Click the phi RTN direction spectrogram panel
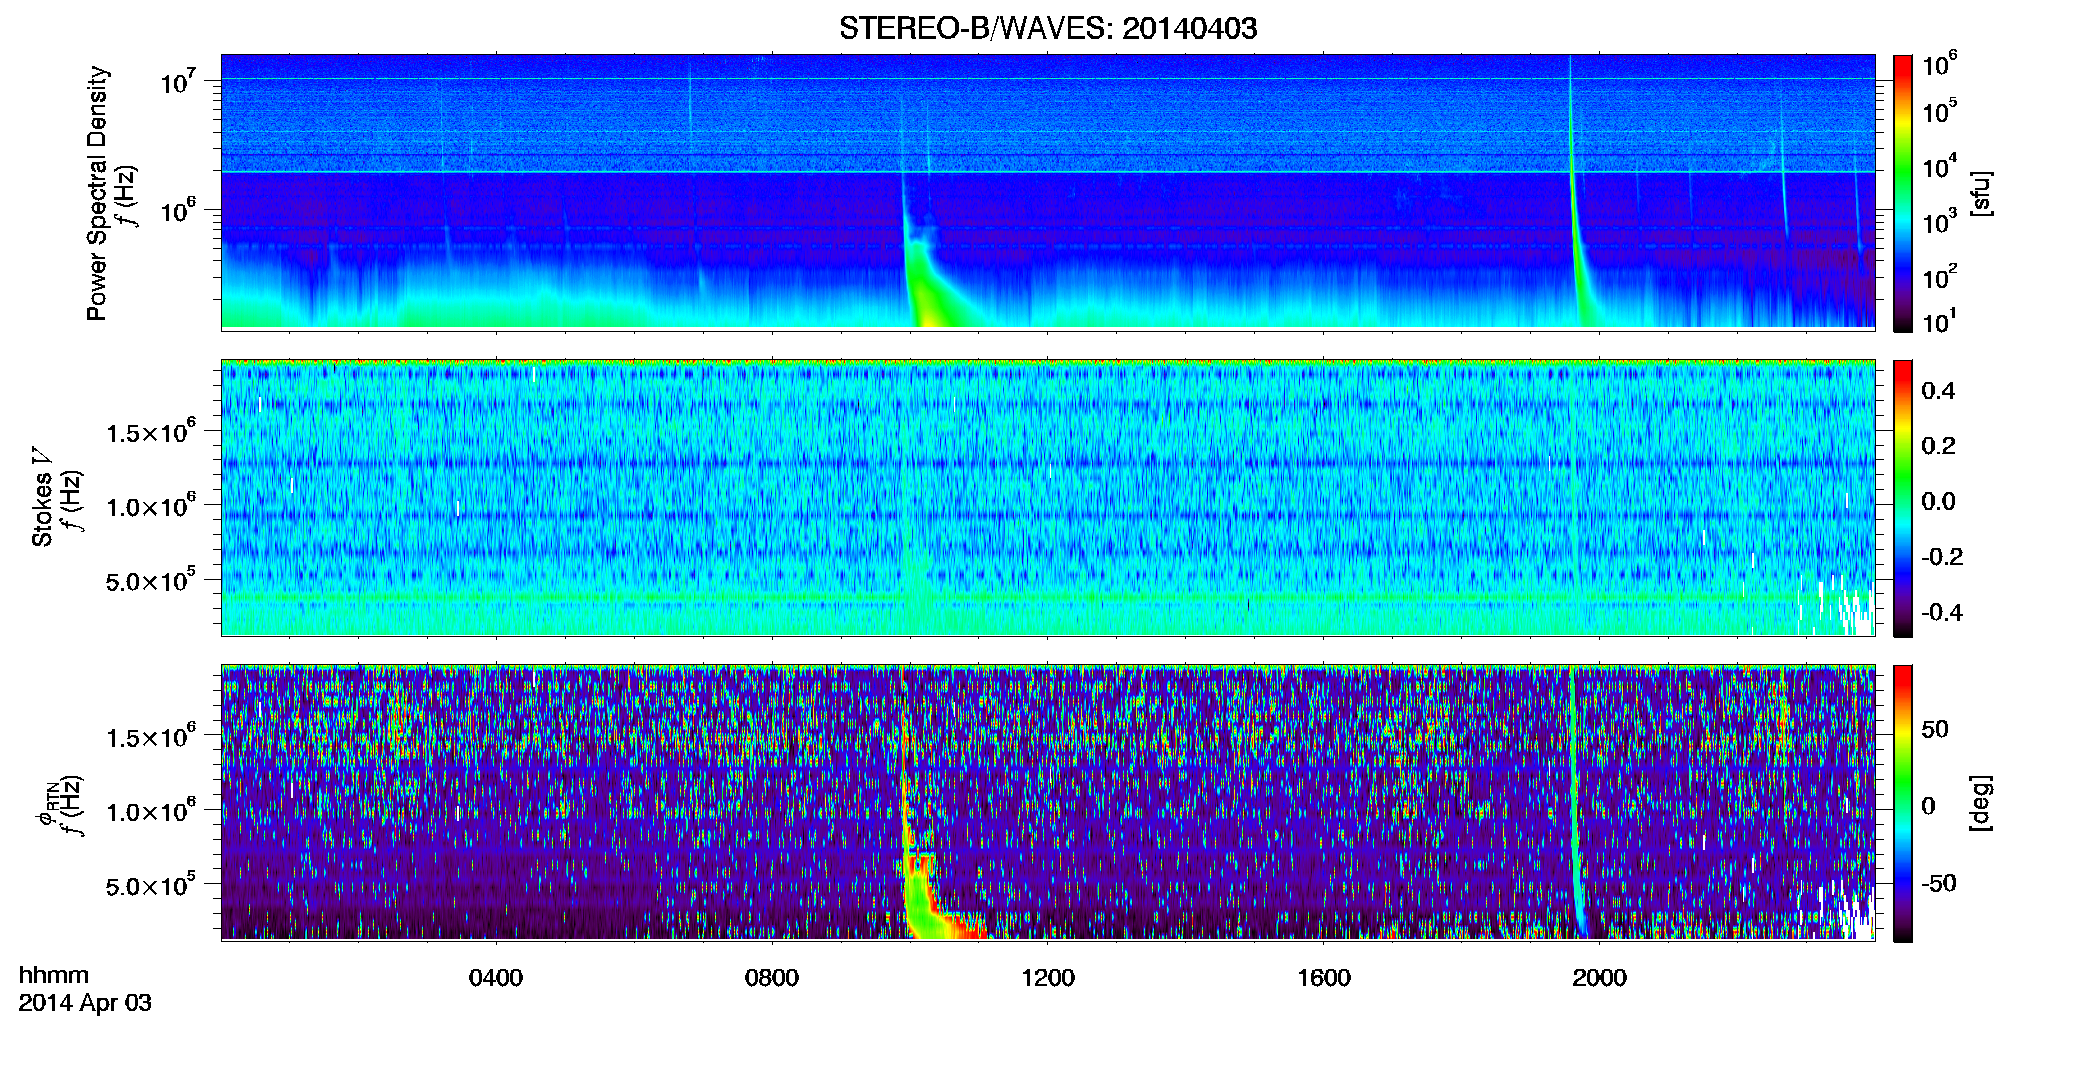This screenshot has height=1080, width=2096. 1048,803
